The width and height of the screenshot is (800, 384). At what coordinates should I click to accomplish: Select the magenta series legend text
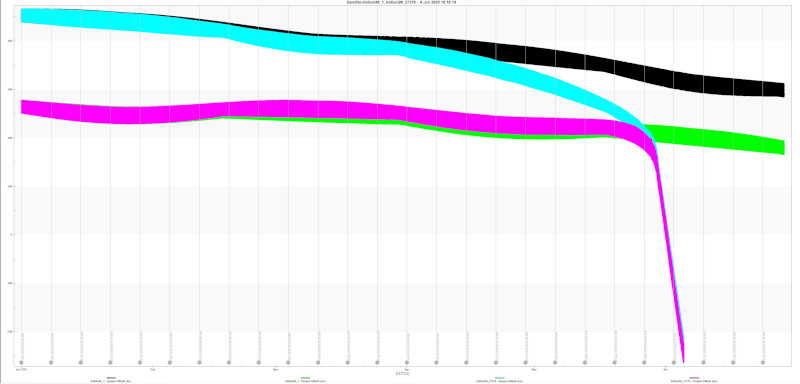tap(694, 381)
